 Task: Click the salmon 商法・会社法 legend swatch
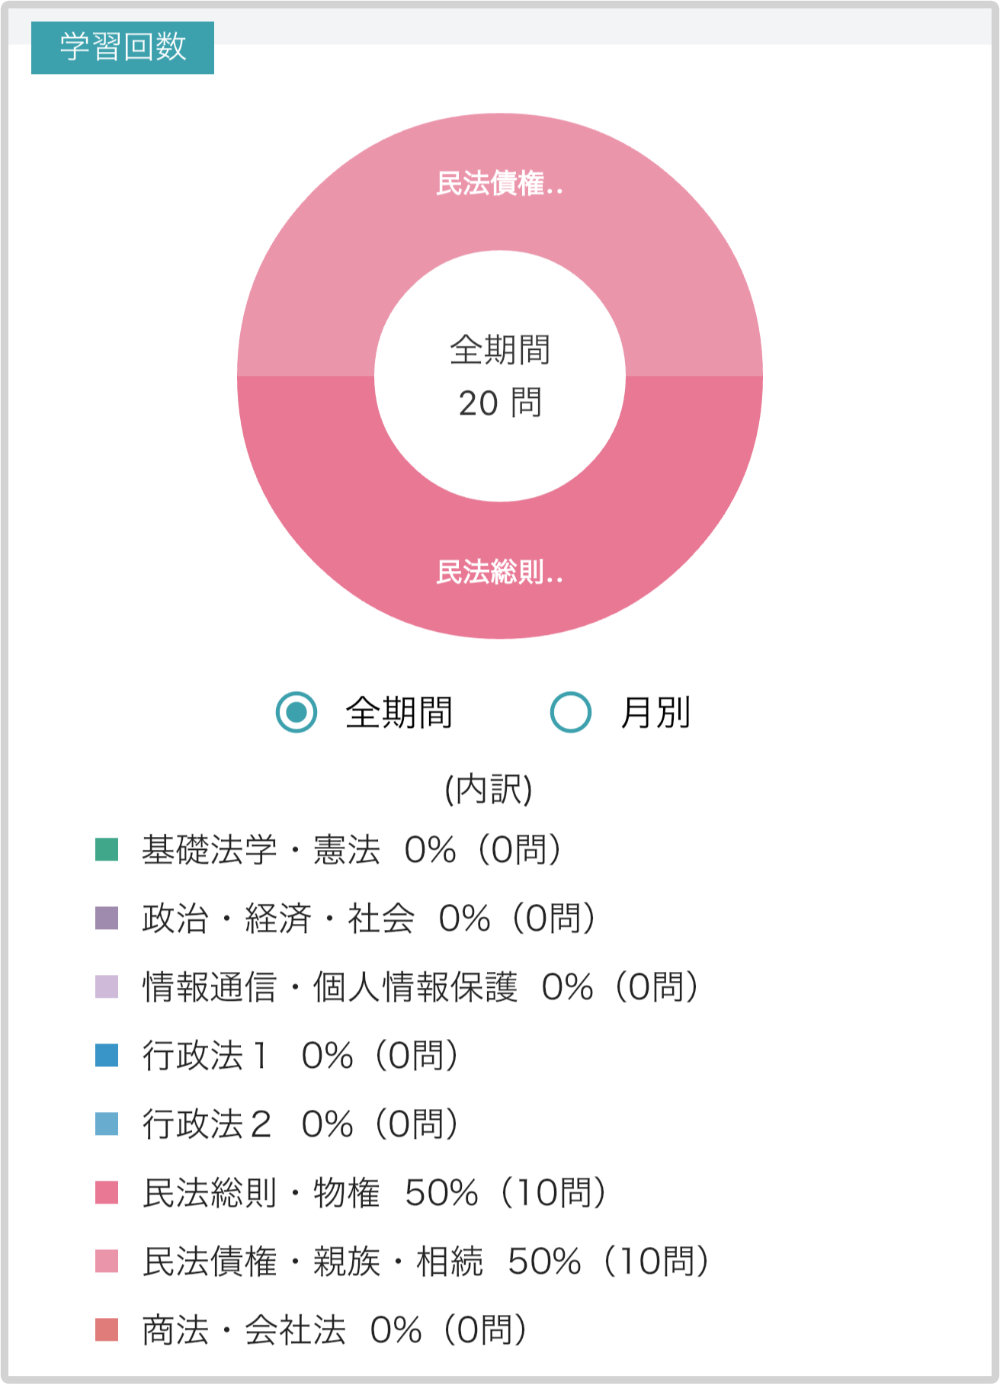[x=107, y=1329]
